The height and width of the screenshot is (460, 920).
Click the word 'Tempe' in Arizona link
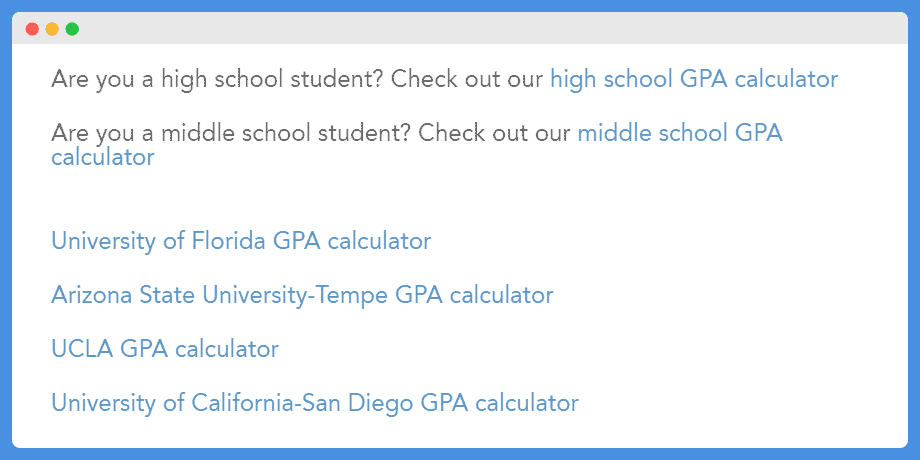350,295
